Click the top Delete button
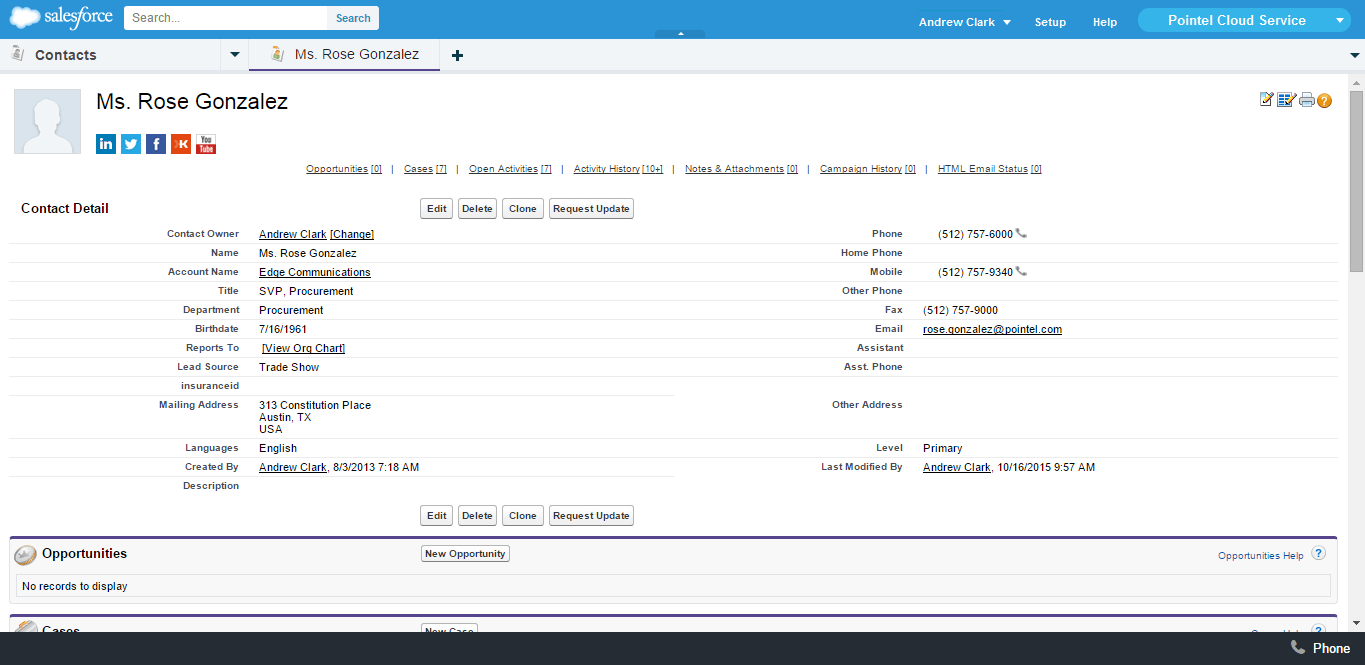Image resolution: width=1365 pixels, height=665 pixels. (477, 209)
